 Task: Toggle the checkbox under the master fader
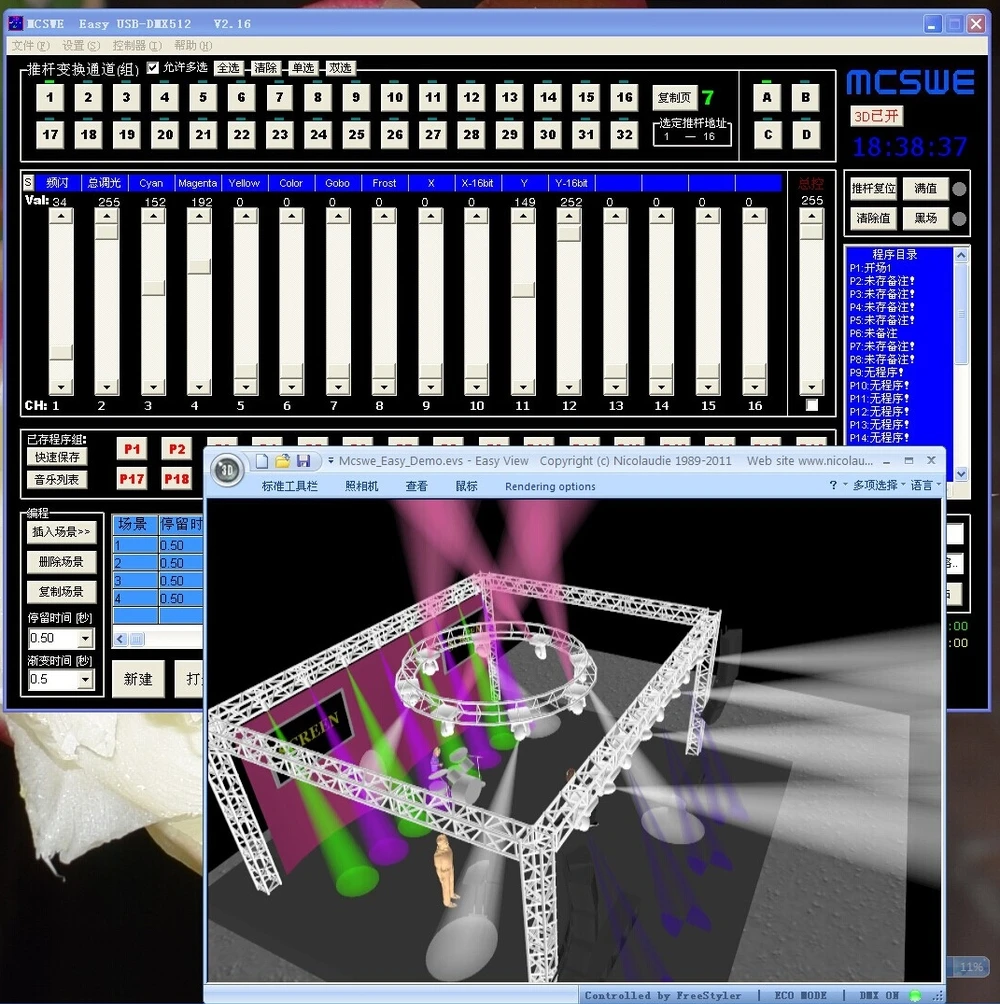point(812,405)
